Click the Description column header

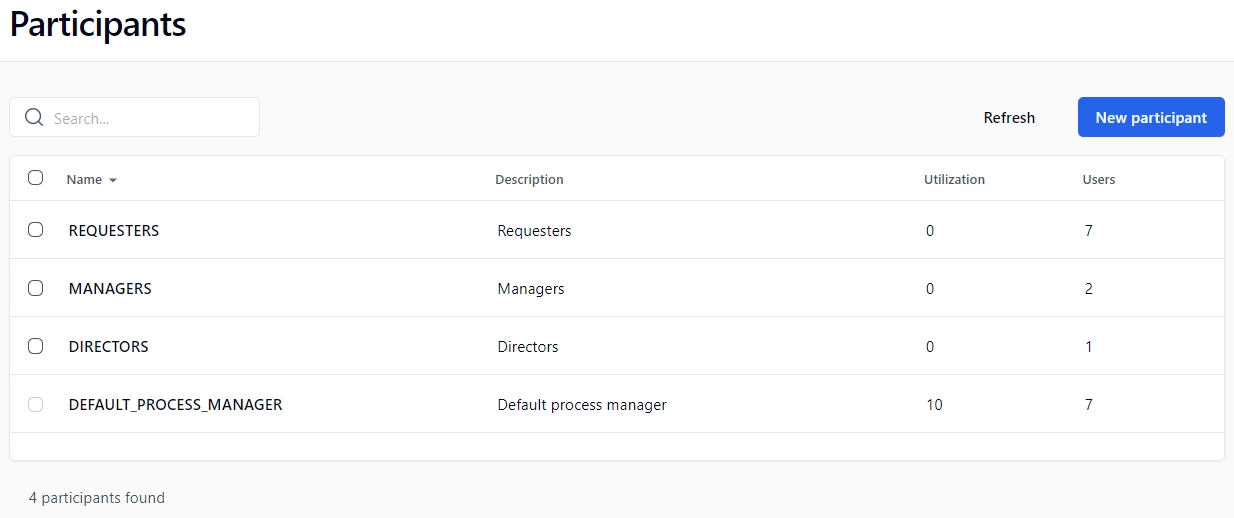[529, 180]
